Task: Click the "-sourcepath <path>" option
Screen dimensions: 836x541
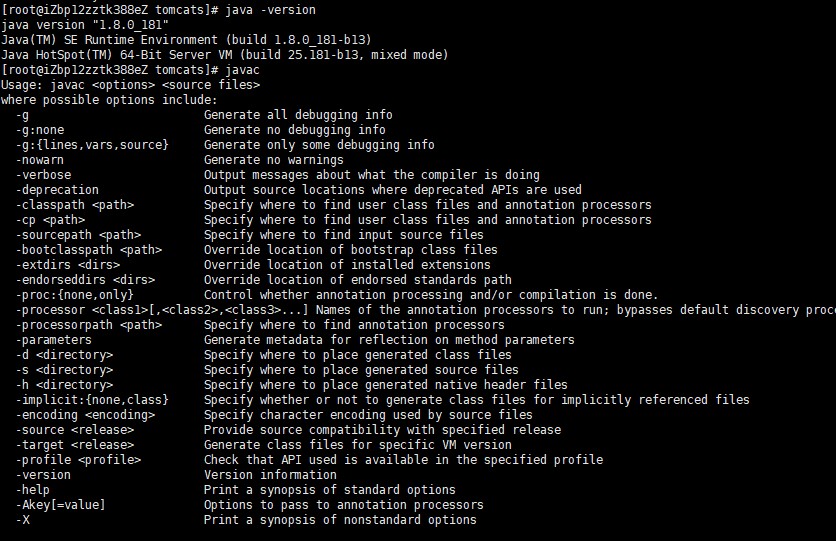Action: 79,235
